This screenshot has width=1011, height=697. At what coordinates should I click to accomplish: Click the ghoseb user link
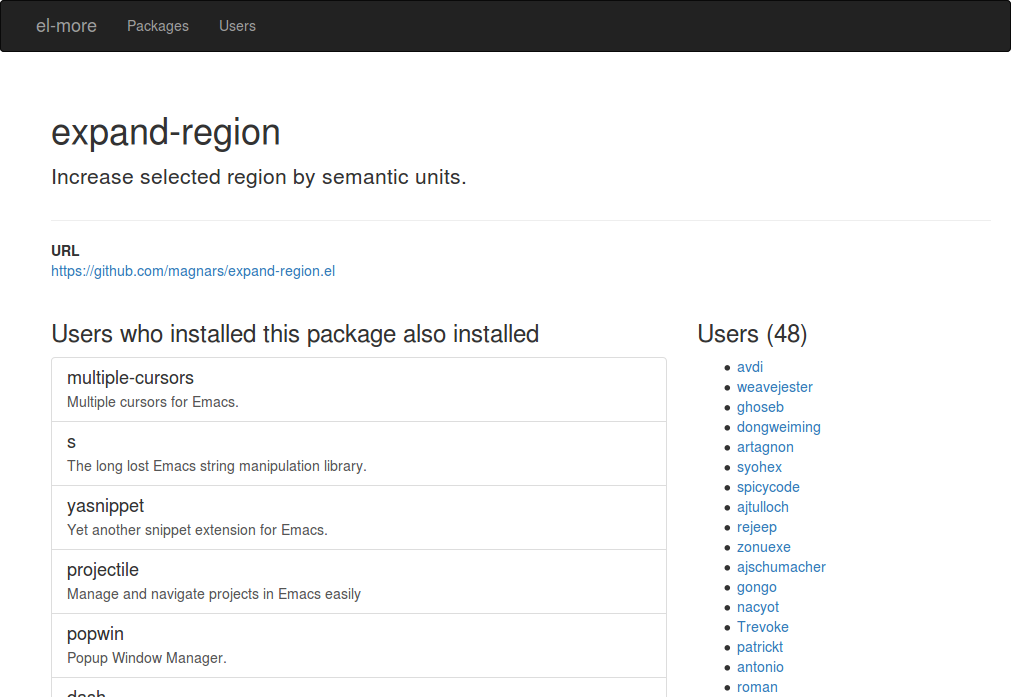click(x=760, y=407)
